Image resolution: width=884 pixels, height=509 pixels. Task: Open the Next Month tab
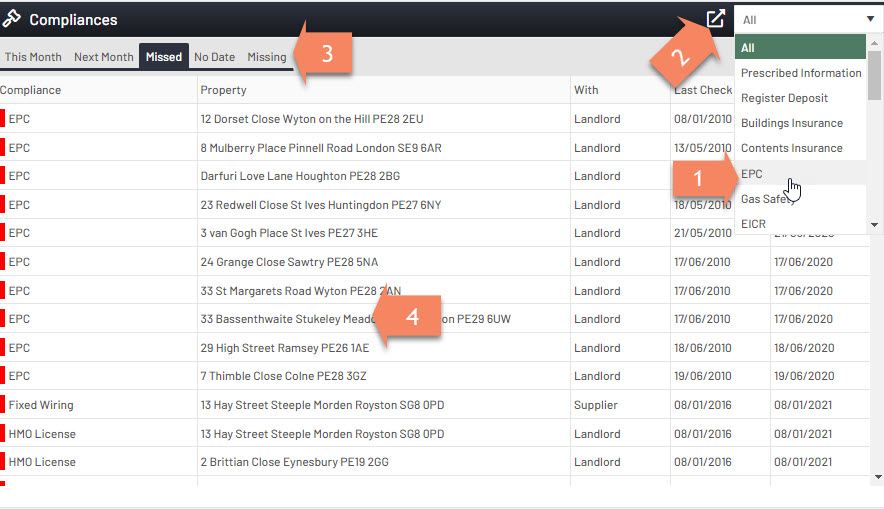[x=103, y=57]
